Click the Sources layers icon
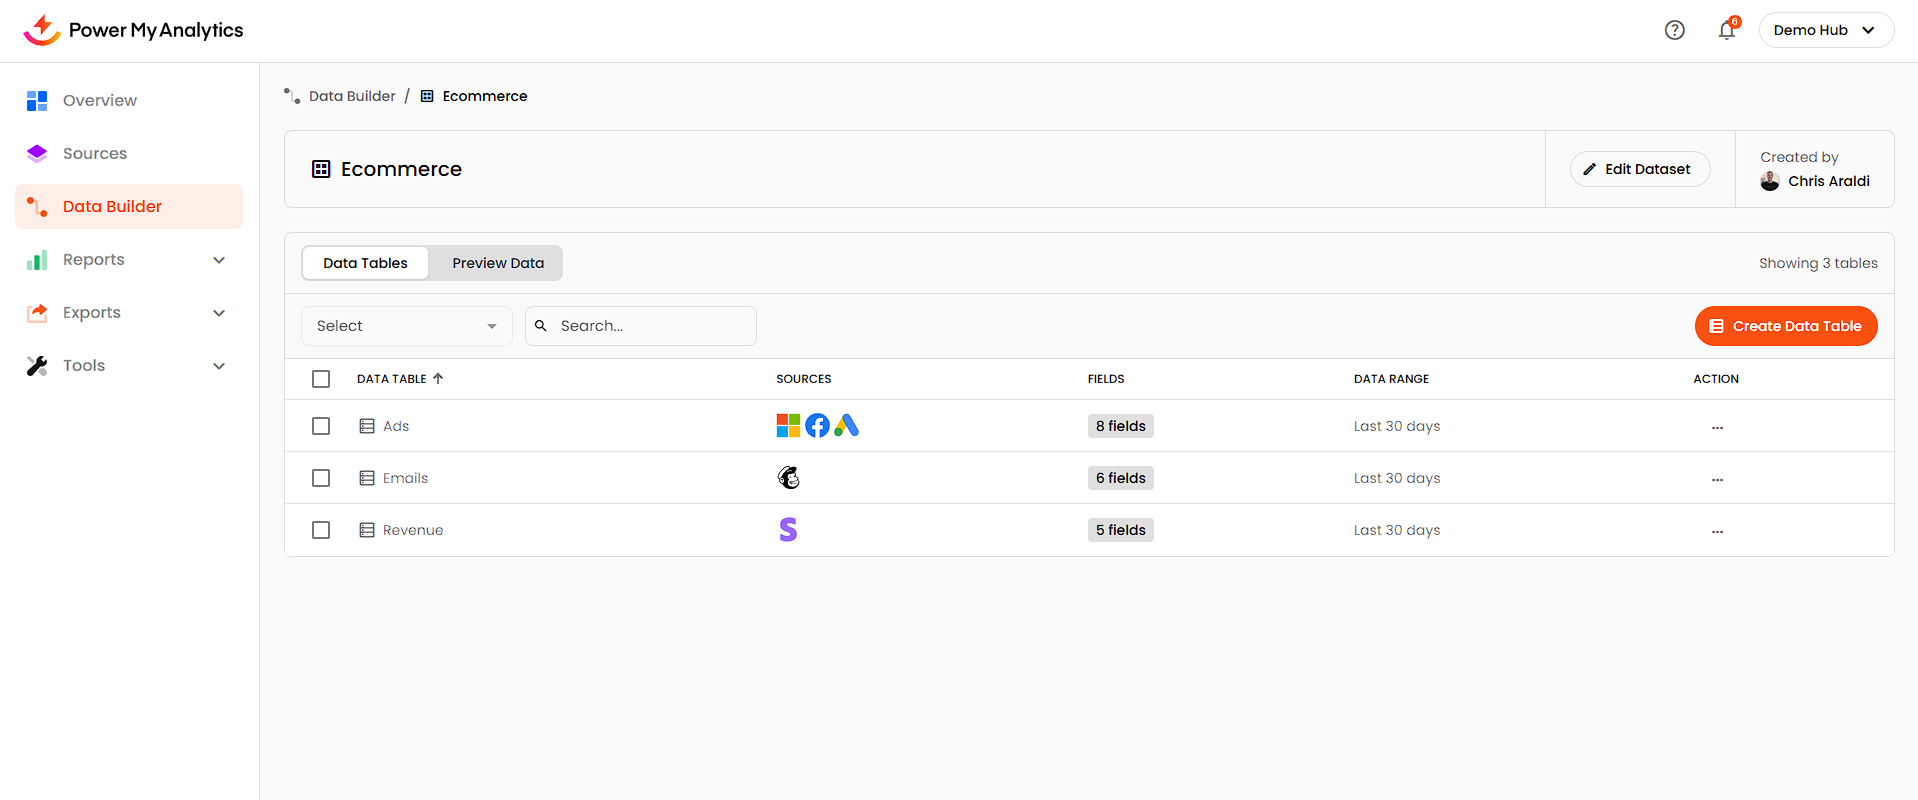Image resolution: width=1918 pixels, height=800 pixels. pyautogui.click(x=37, y=153)
